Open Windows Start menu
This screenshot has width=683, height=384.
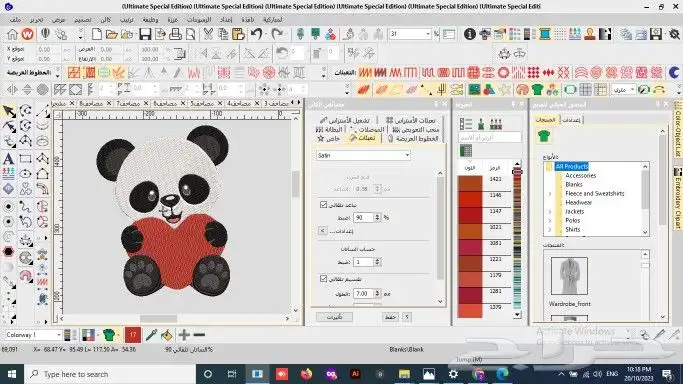(x=12, y=374)
